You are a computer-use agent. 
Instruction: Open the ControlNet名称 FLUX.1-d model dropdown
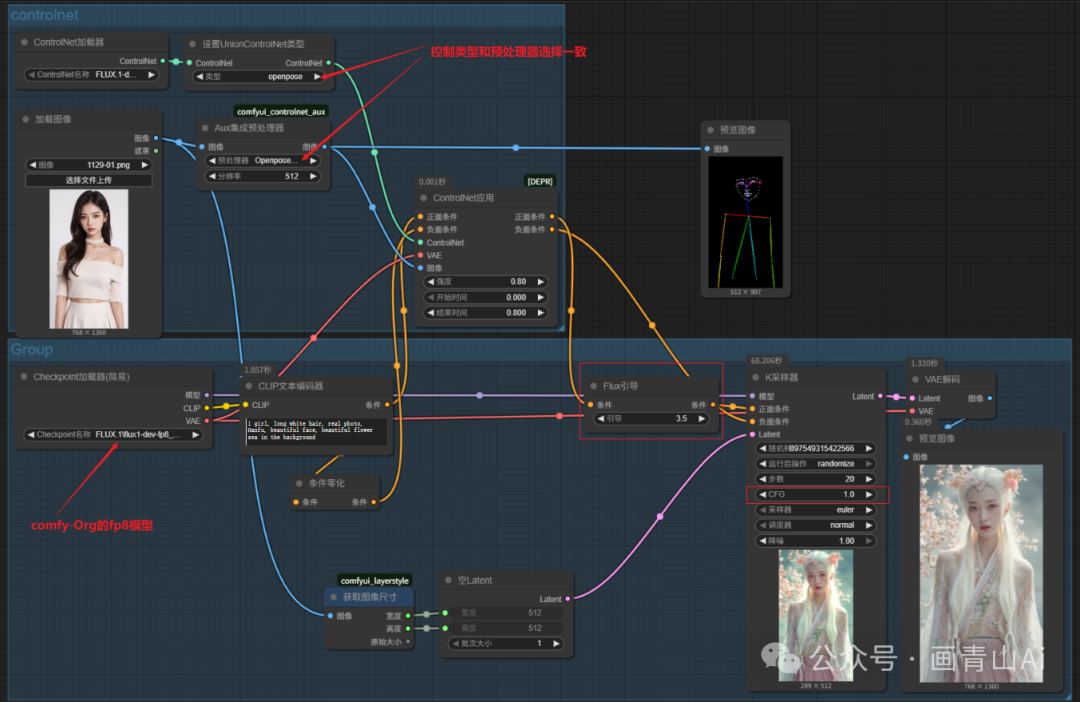point(92,75)
